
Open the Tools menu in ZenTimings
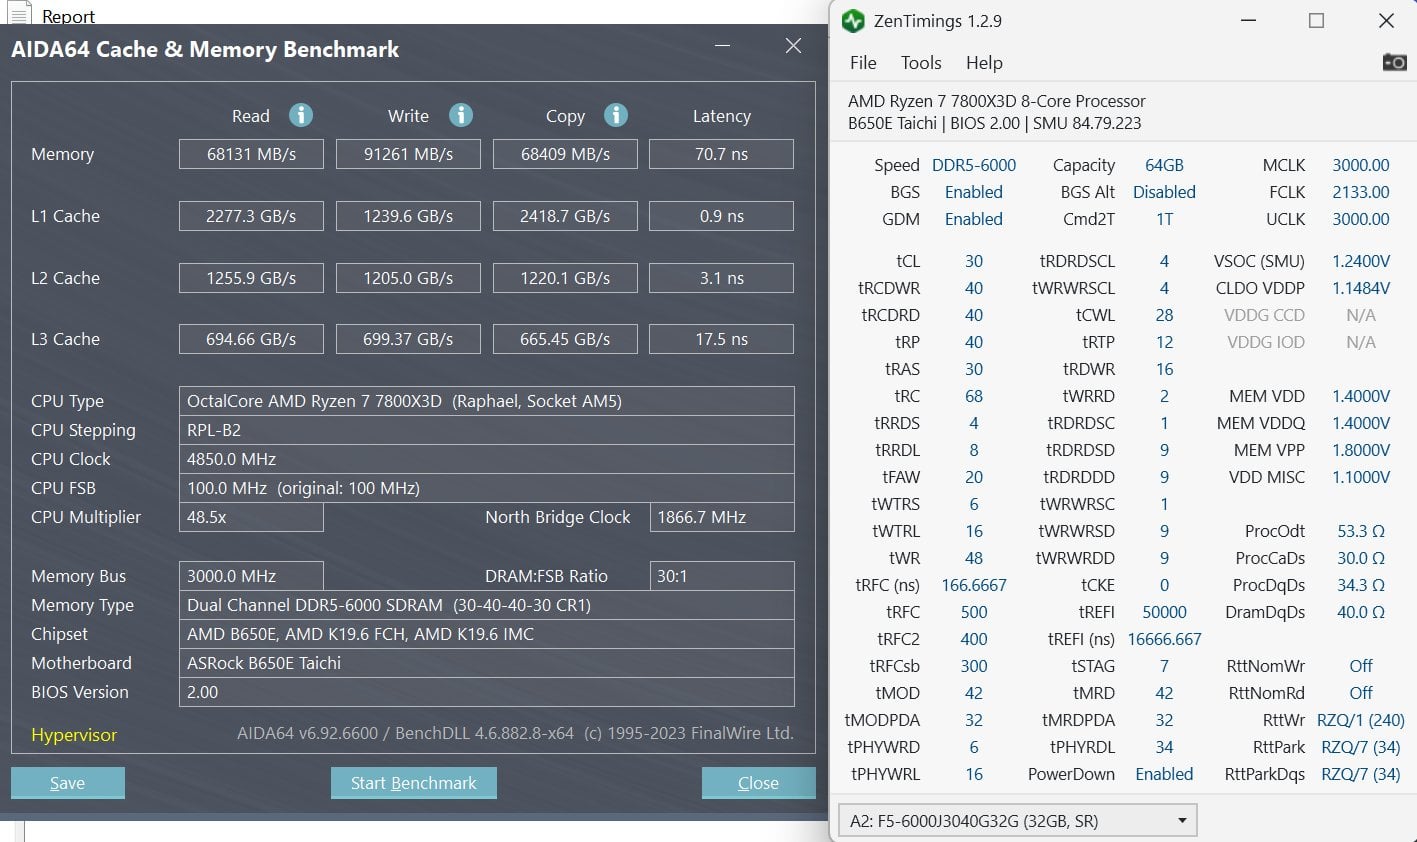point(921,62)
